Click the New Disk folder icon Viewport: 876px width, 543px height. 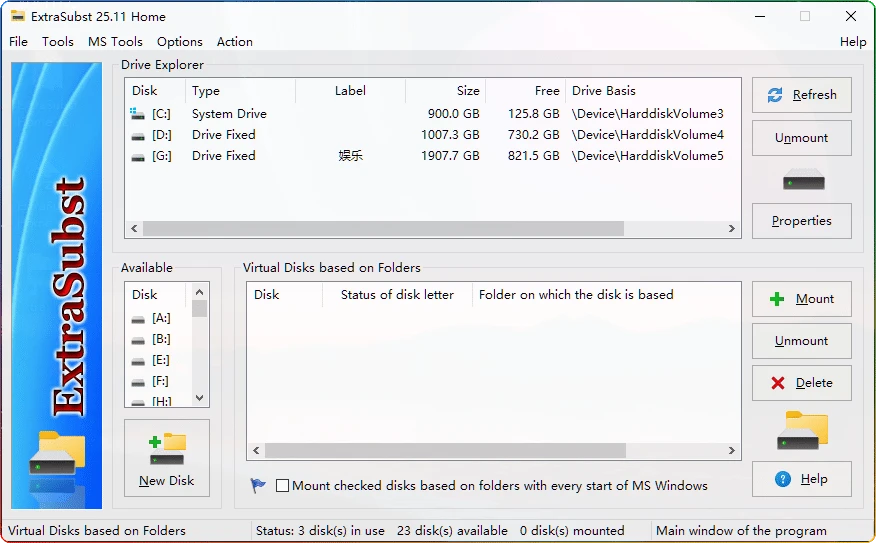(x=167, y=449)
